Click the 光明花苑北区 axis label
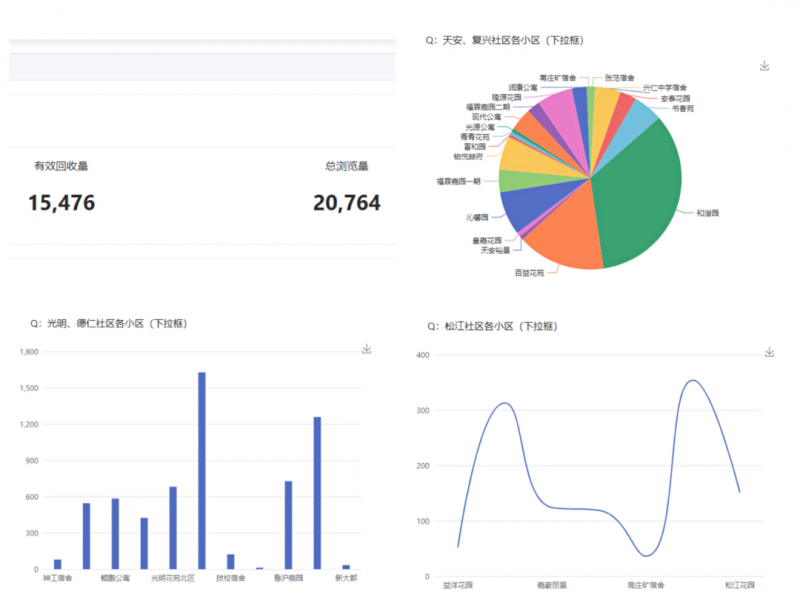The width and height of the screenshot is (800, 600). pyautogui.click(x=173, y=578)
